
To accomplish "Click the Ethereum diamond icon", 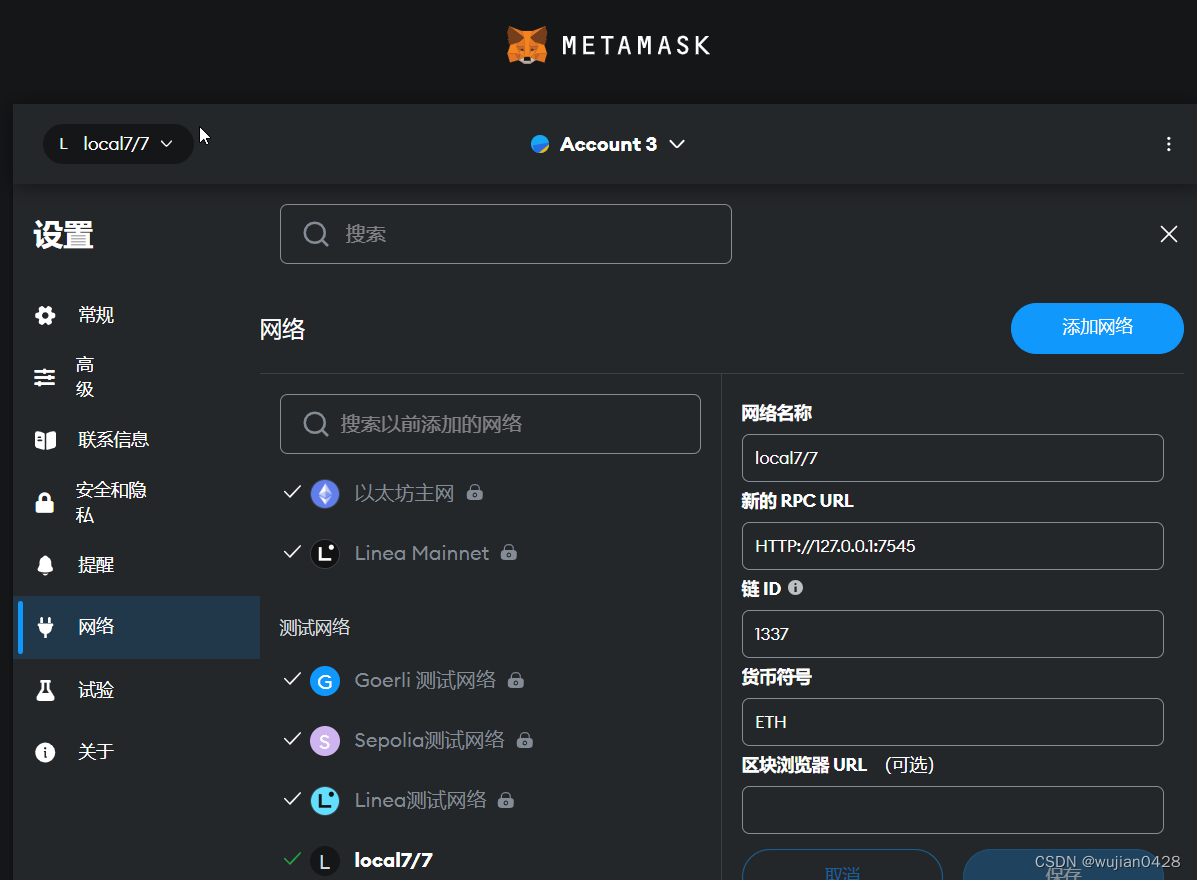I will point(325,494).
